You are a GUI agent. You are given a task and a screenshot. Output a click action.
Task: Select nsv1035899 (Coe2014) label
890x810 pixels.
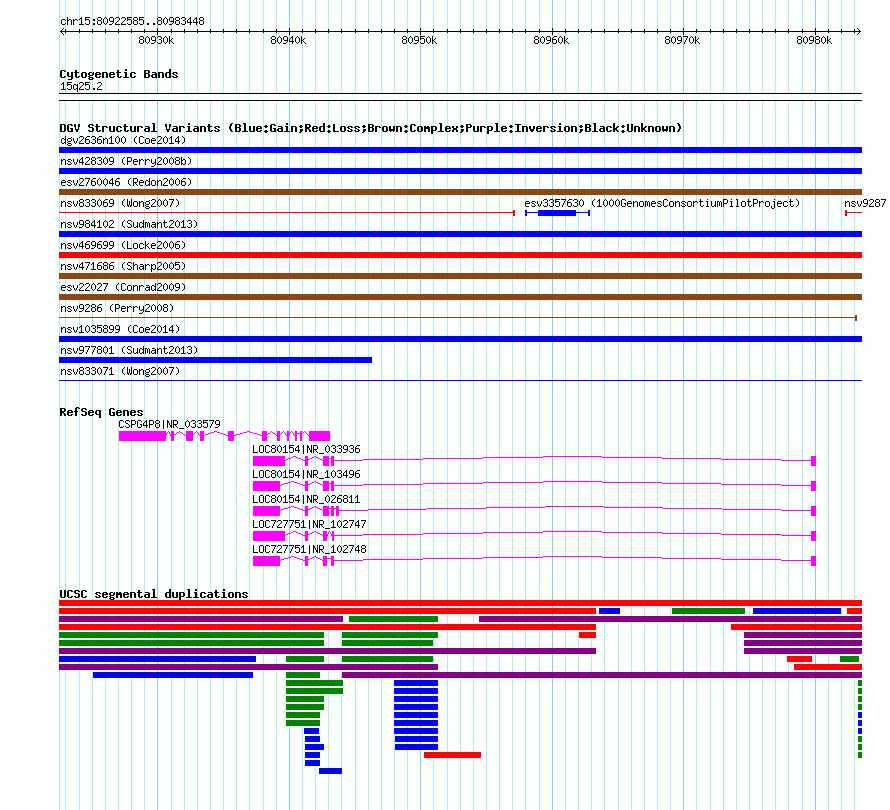coord(120,329)
